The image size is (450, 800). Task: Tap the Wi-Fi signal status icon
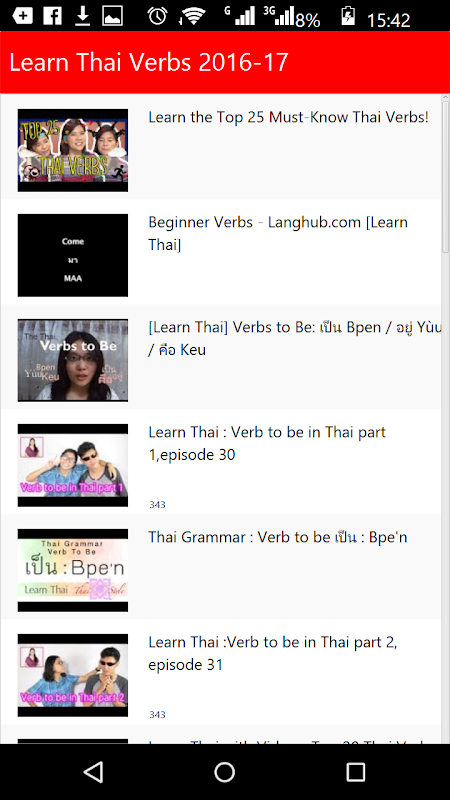192,16
